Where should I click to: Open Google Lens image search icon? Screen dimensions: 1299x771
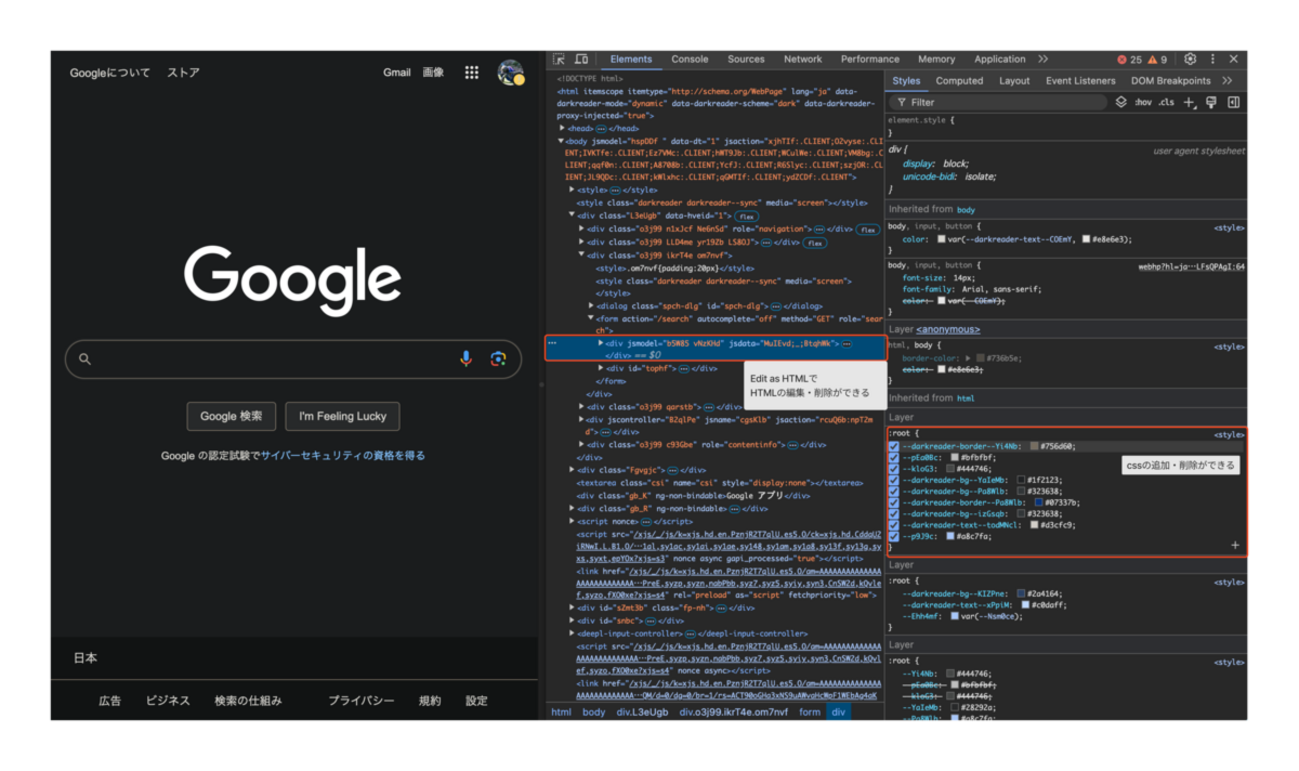pyautogui.click(x=498, y=359)
